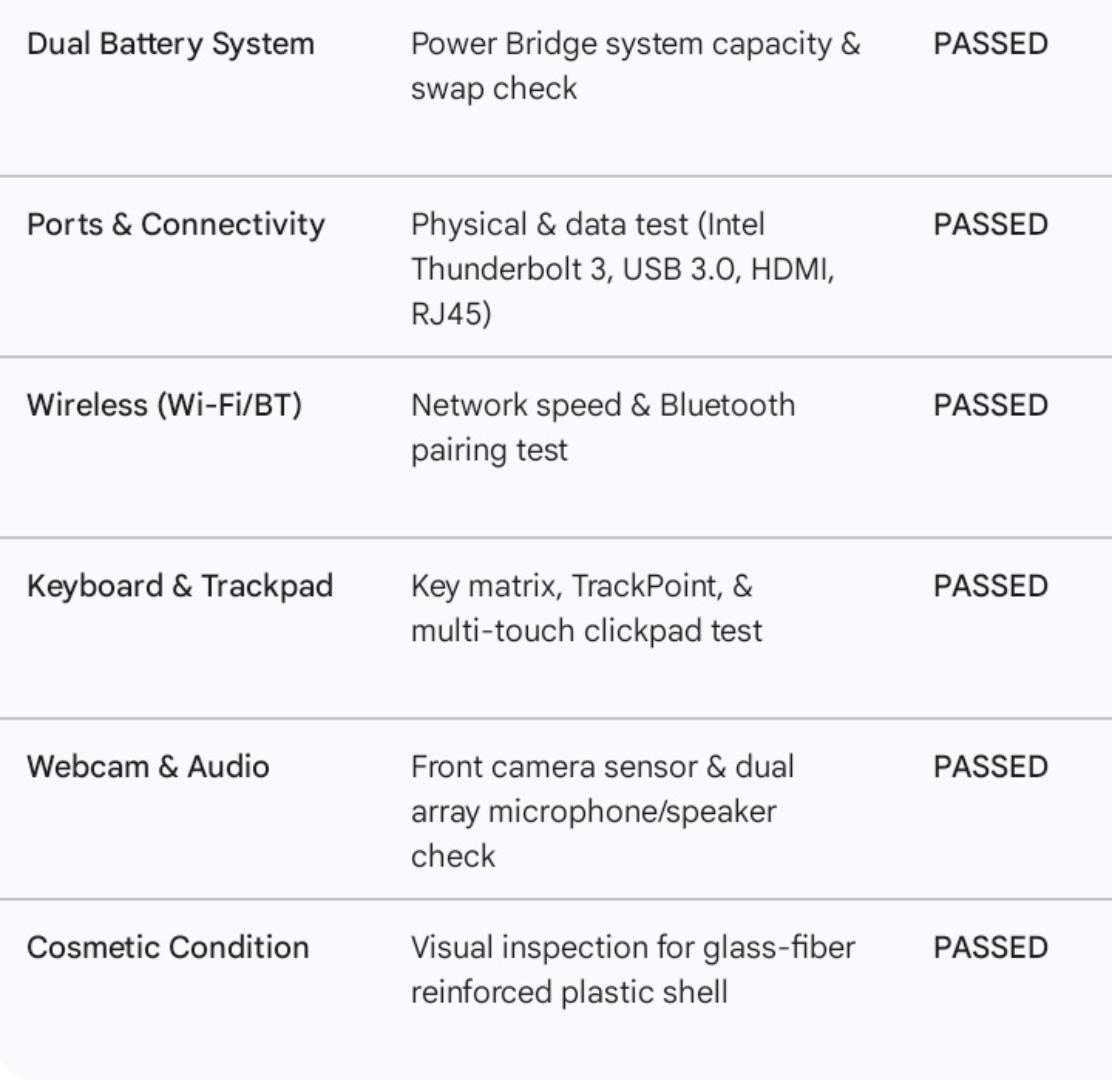Click the Thunderbolt 3, USB 3.0 test description
Viewport: 1112px width, 1080px height.
point(623,269)
